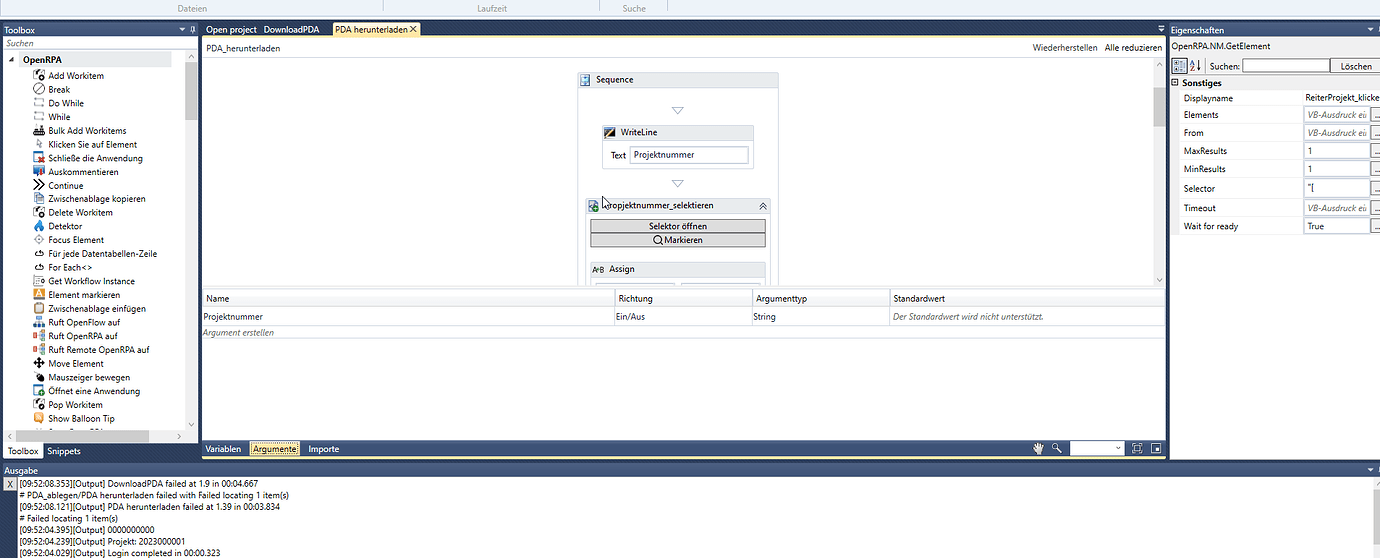The width and height of the screenshot is (1380, 558).
Task: Click the Detektor activity icon in toolbox
Action: click(39, 226)
